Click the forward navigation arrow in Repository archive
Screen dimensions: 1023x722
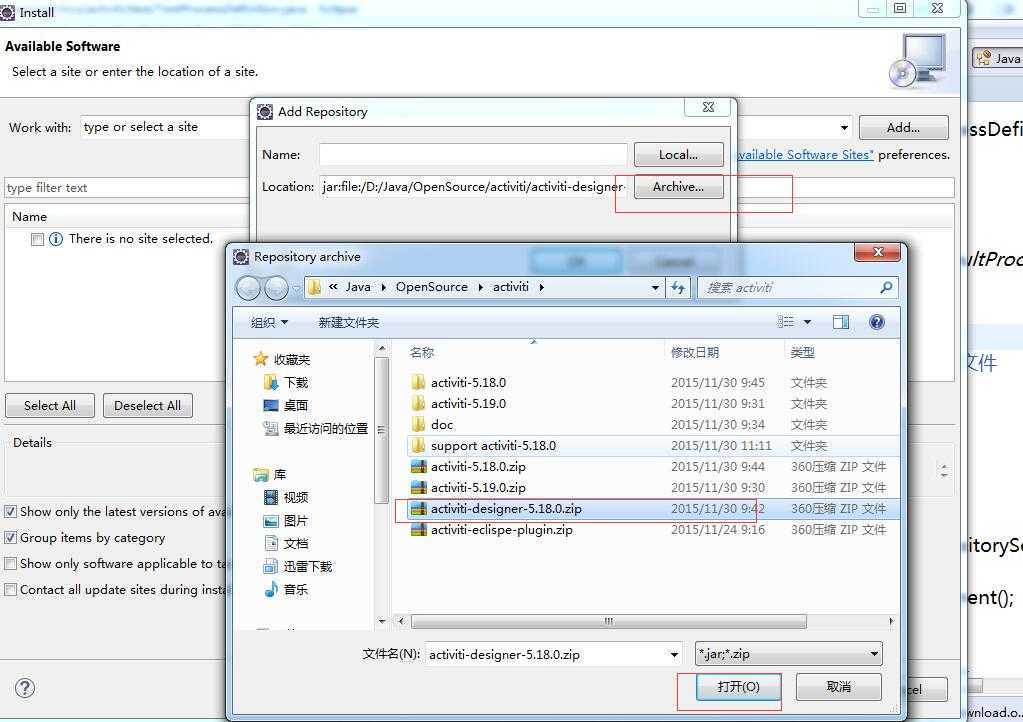point(276,288)
